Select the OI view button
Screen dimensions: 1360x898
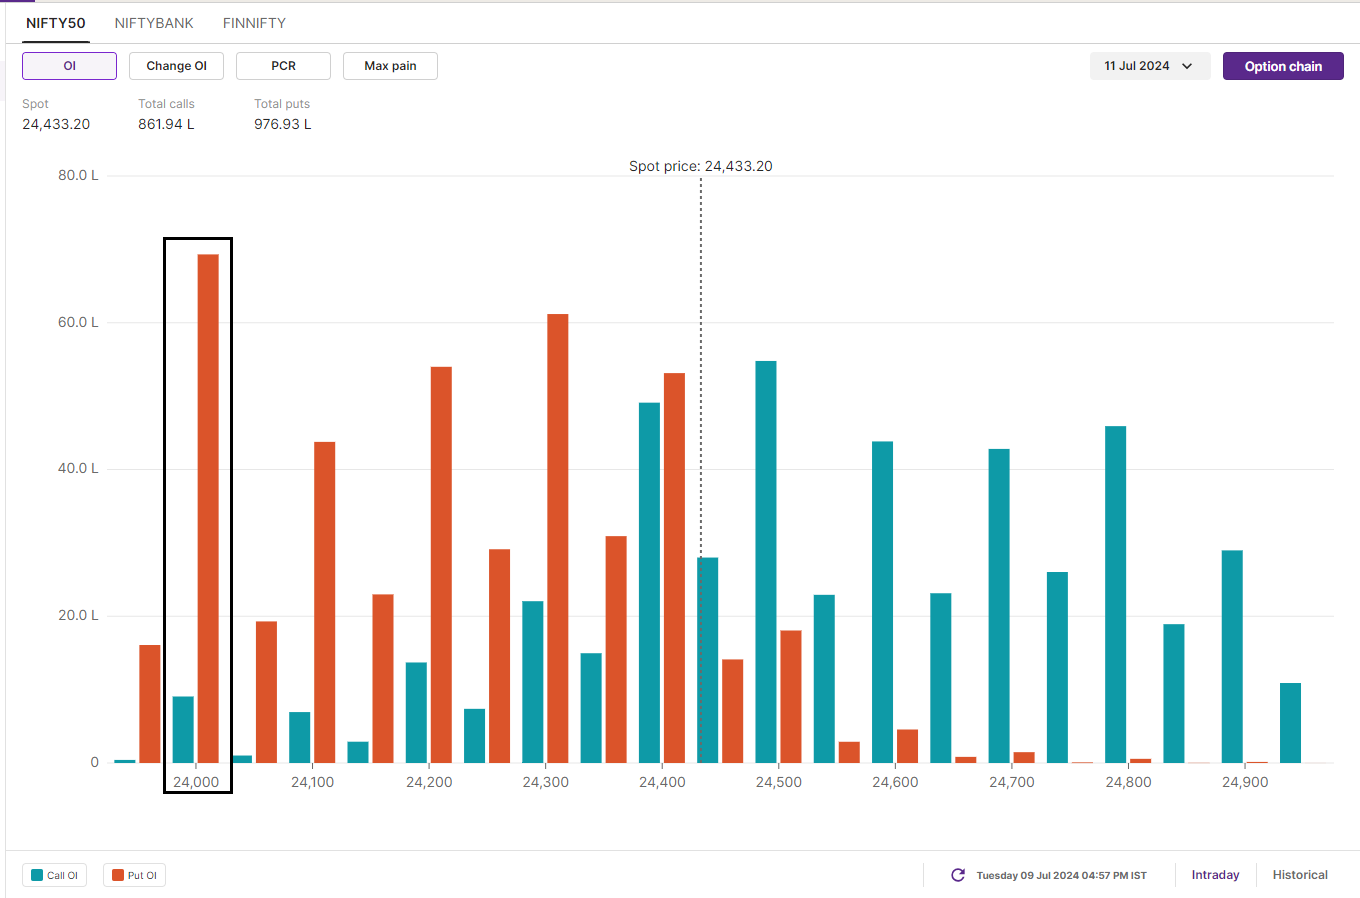[x=69, y=66]
